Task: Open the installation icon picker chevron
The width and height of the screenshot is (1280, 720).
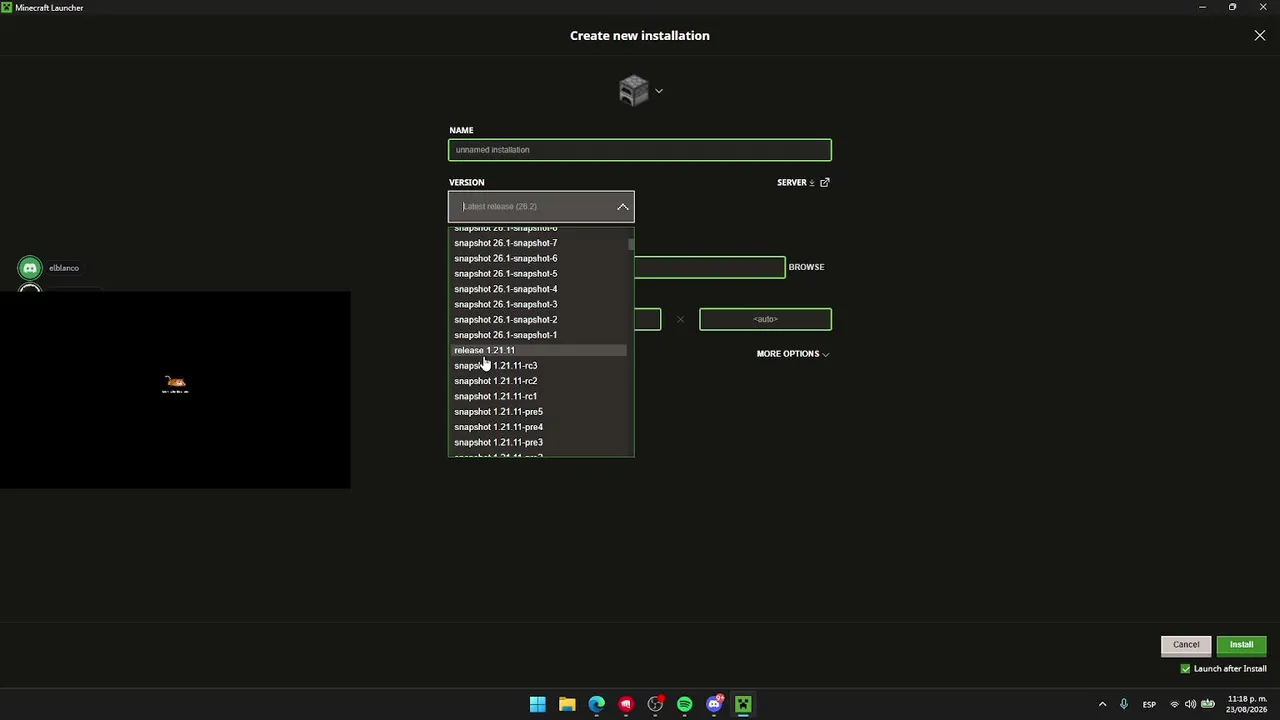Action: coord(658,91)
